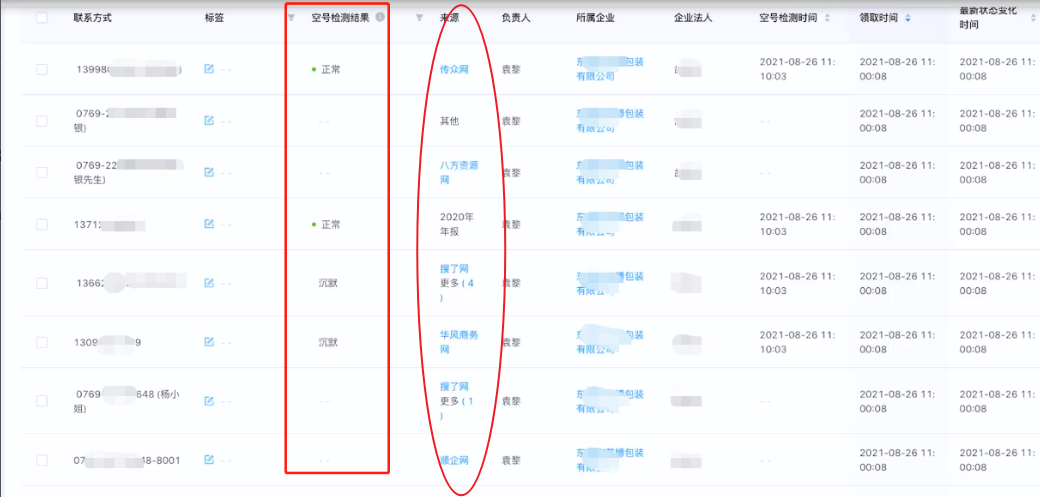The image size is (1040, 497).
Task: Check the box for the 其他 source row
Action: click(42, 121)
